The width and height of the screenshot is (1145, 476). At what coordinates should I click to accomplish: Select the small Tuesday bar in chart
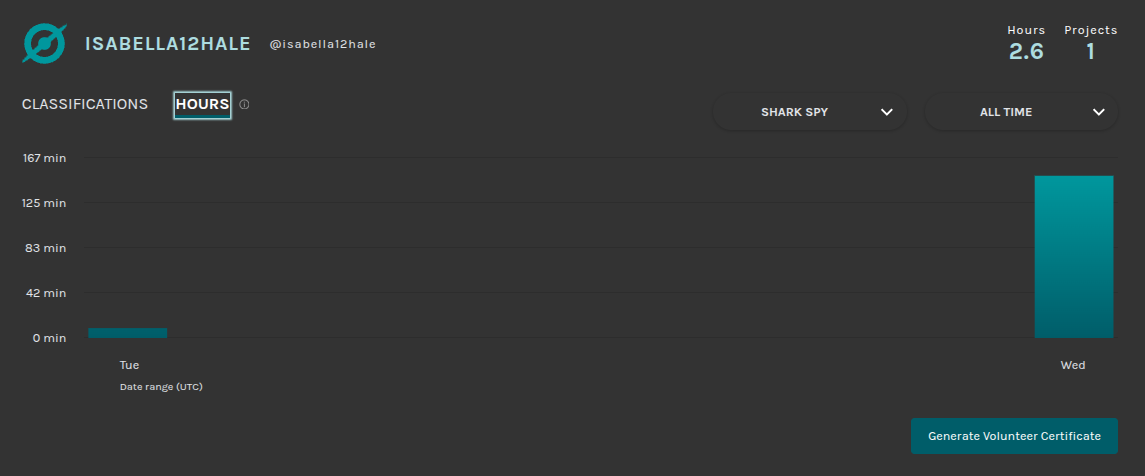(128, 332)
